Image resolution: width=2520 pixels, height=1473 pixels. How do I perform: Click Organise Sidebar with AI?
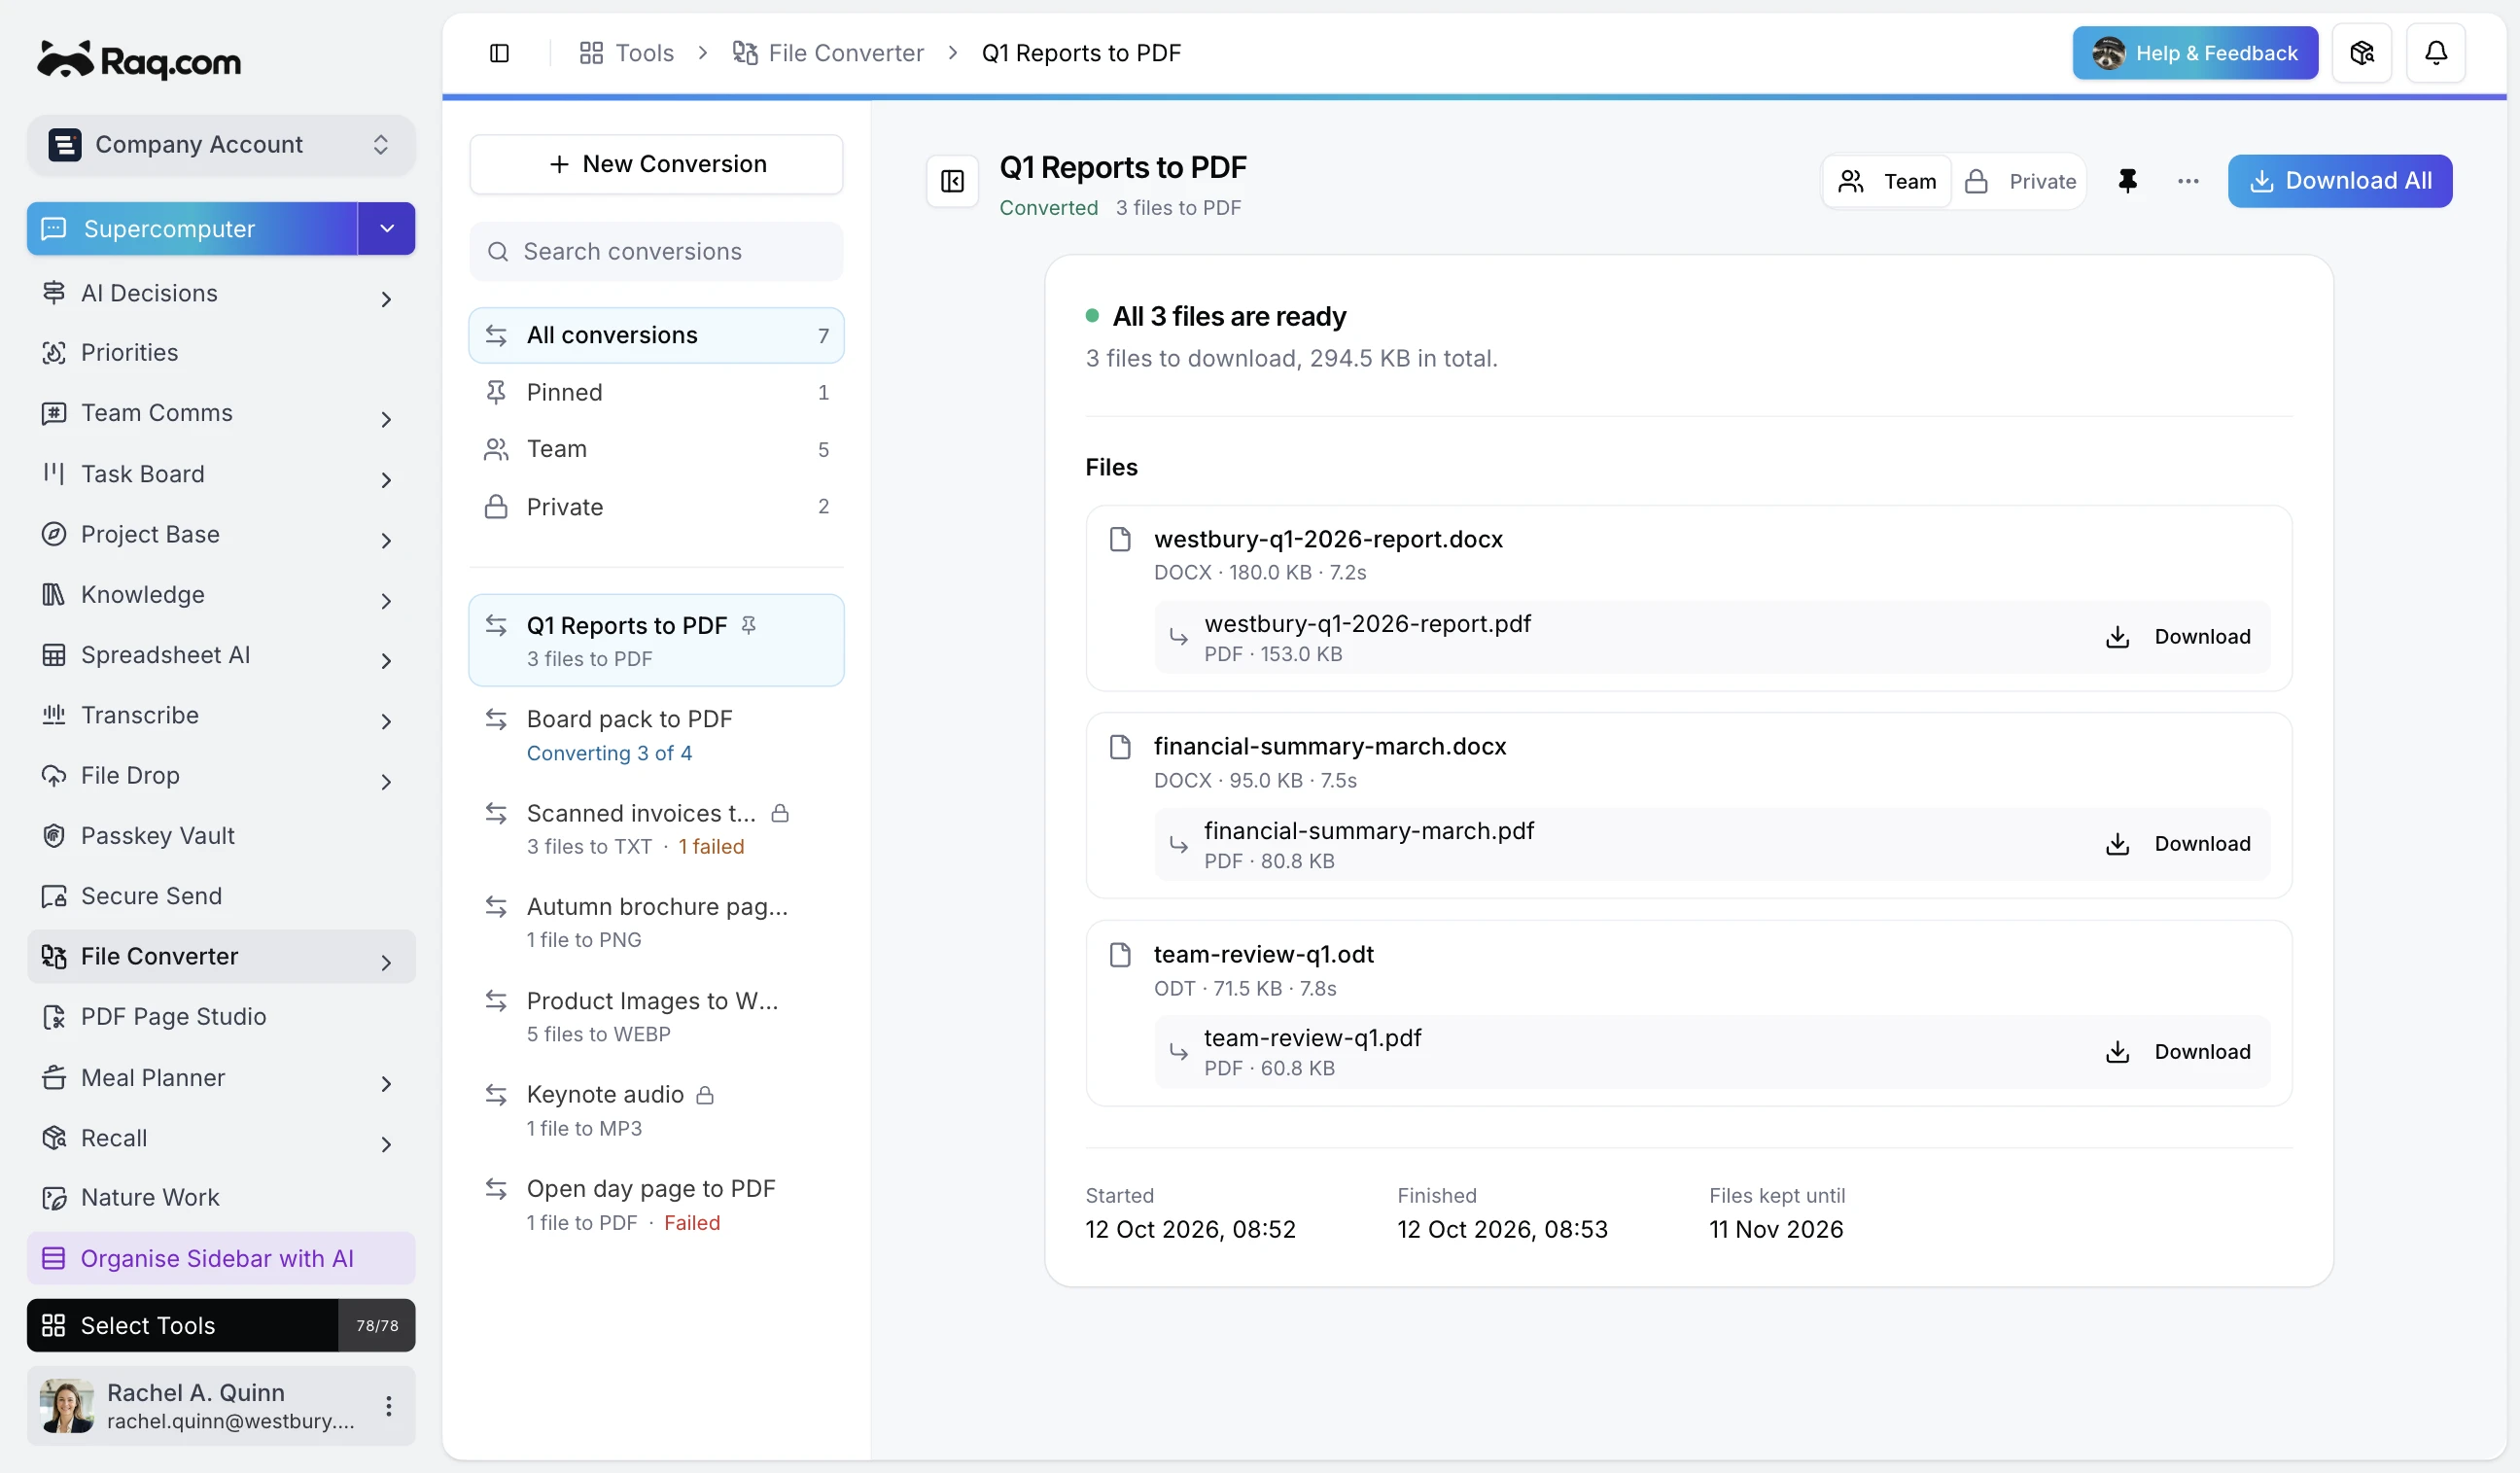[221, 1258]
